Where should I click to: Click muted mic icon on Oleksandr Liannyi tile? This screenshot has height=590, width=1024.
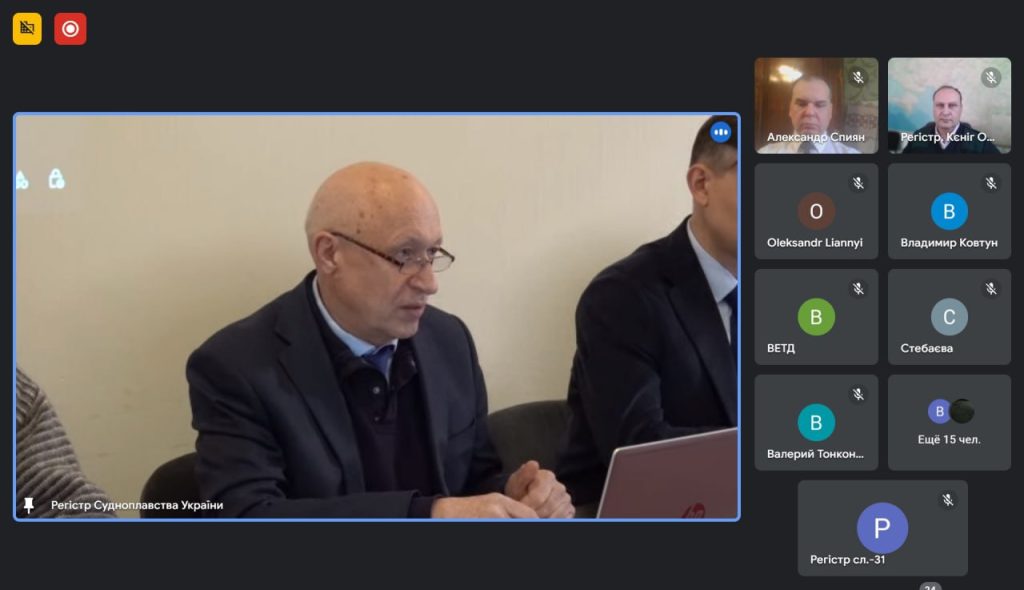coord(858,183)
